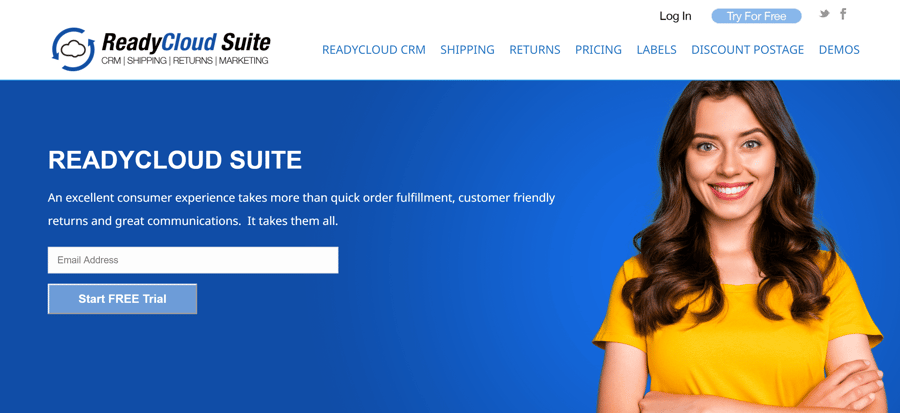Focus the Email Address input field

coord(193,260)
